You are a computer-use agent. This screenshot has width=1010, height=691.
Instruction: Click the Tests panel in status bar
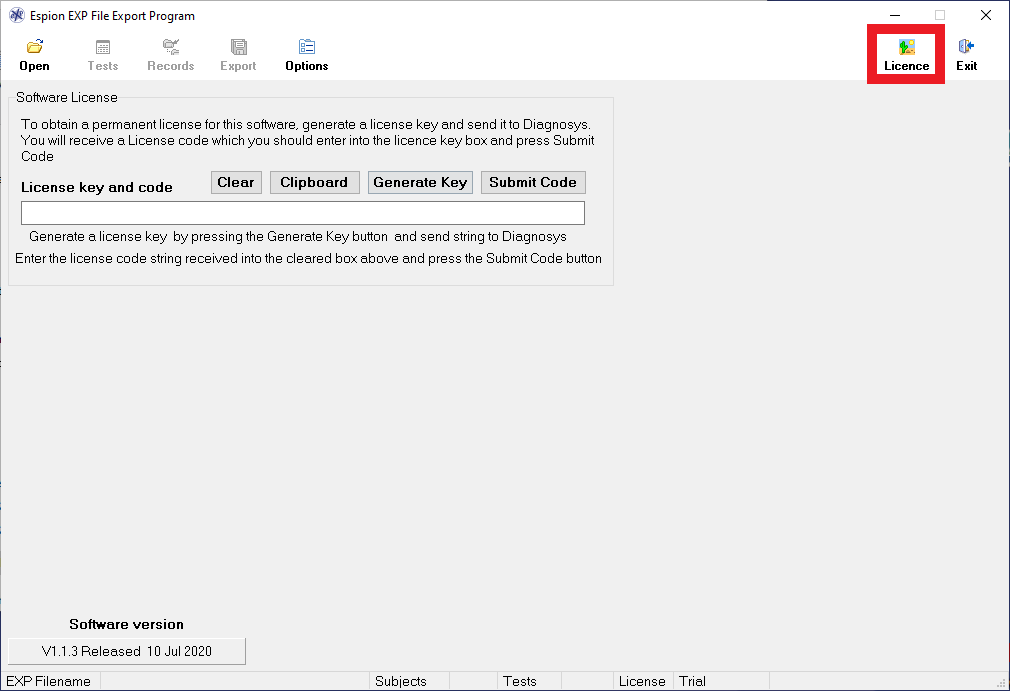tap(520, 681)
